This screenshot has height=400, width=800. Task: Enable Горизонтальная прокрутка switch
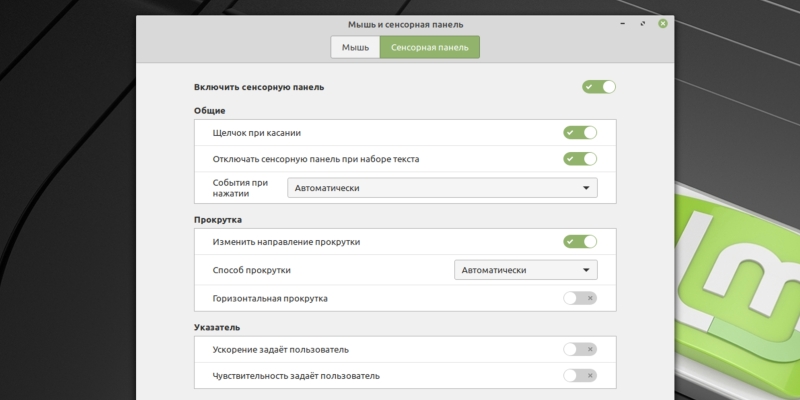point(580,298)
